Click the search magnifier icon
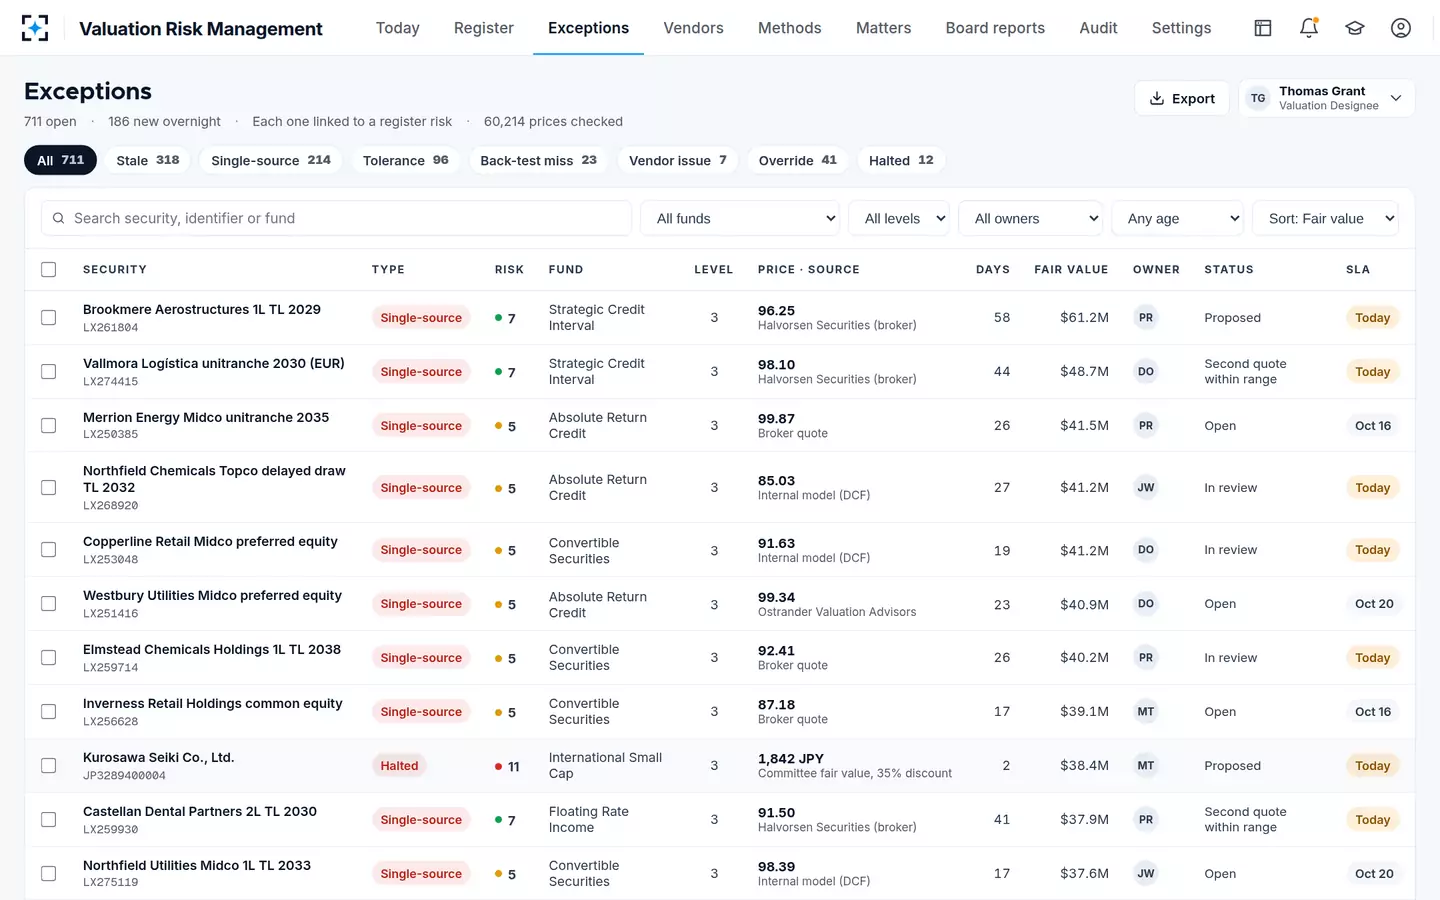Screen dimensions: 1440x900 (x=59, y=218)
